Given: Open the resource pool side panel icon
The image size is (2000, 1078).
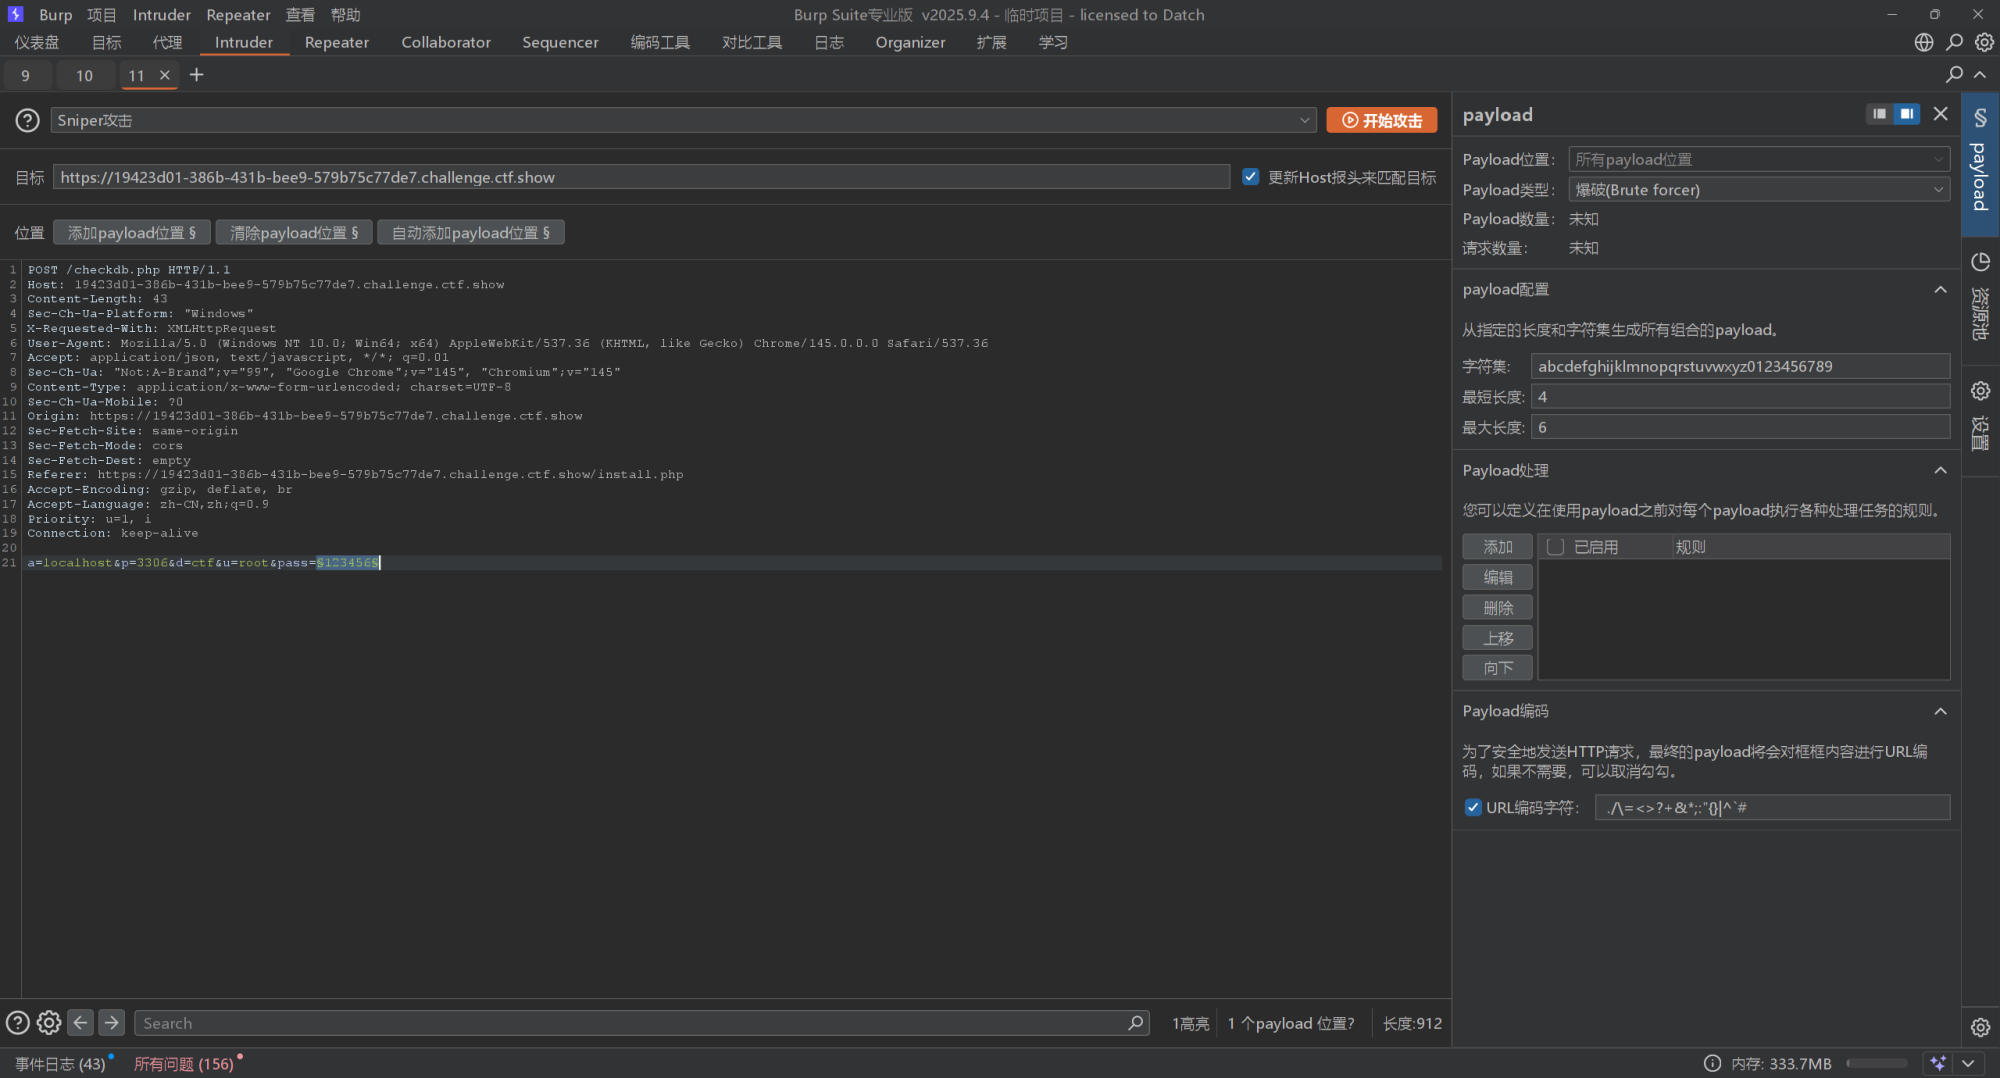Looking at the screenshot, I should pos(1980,263).
